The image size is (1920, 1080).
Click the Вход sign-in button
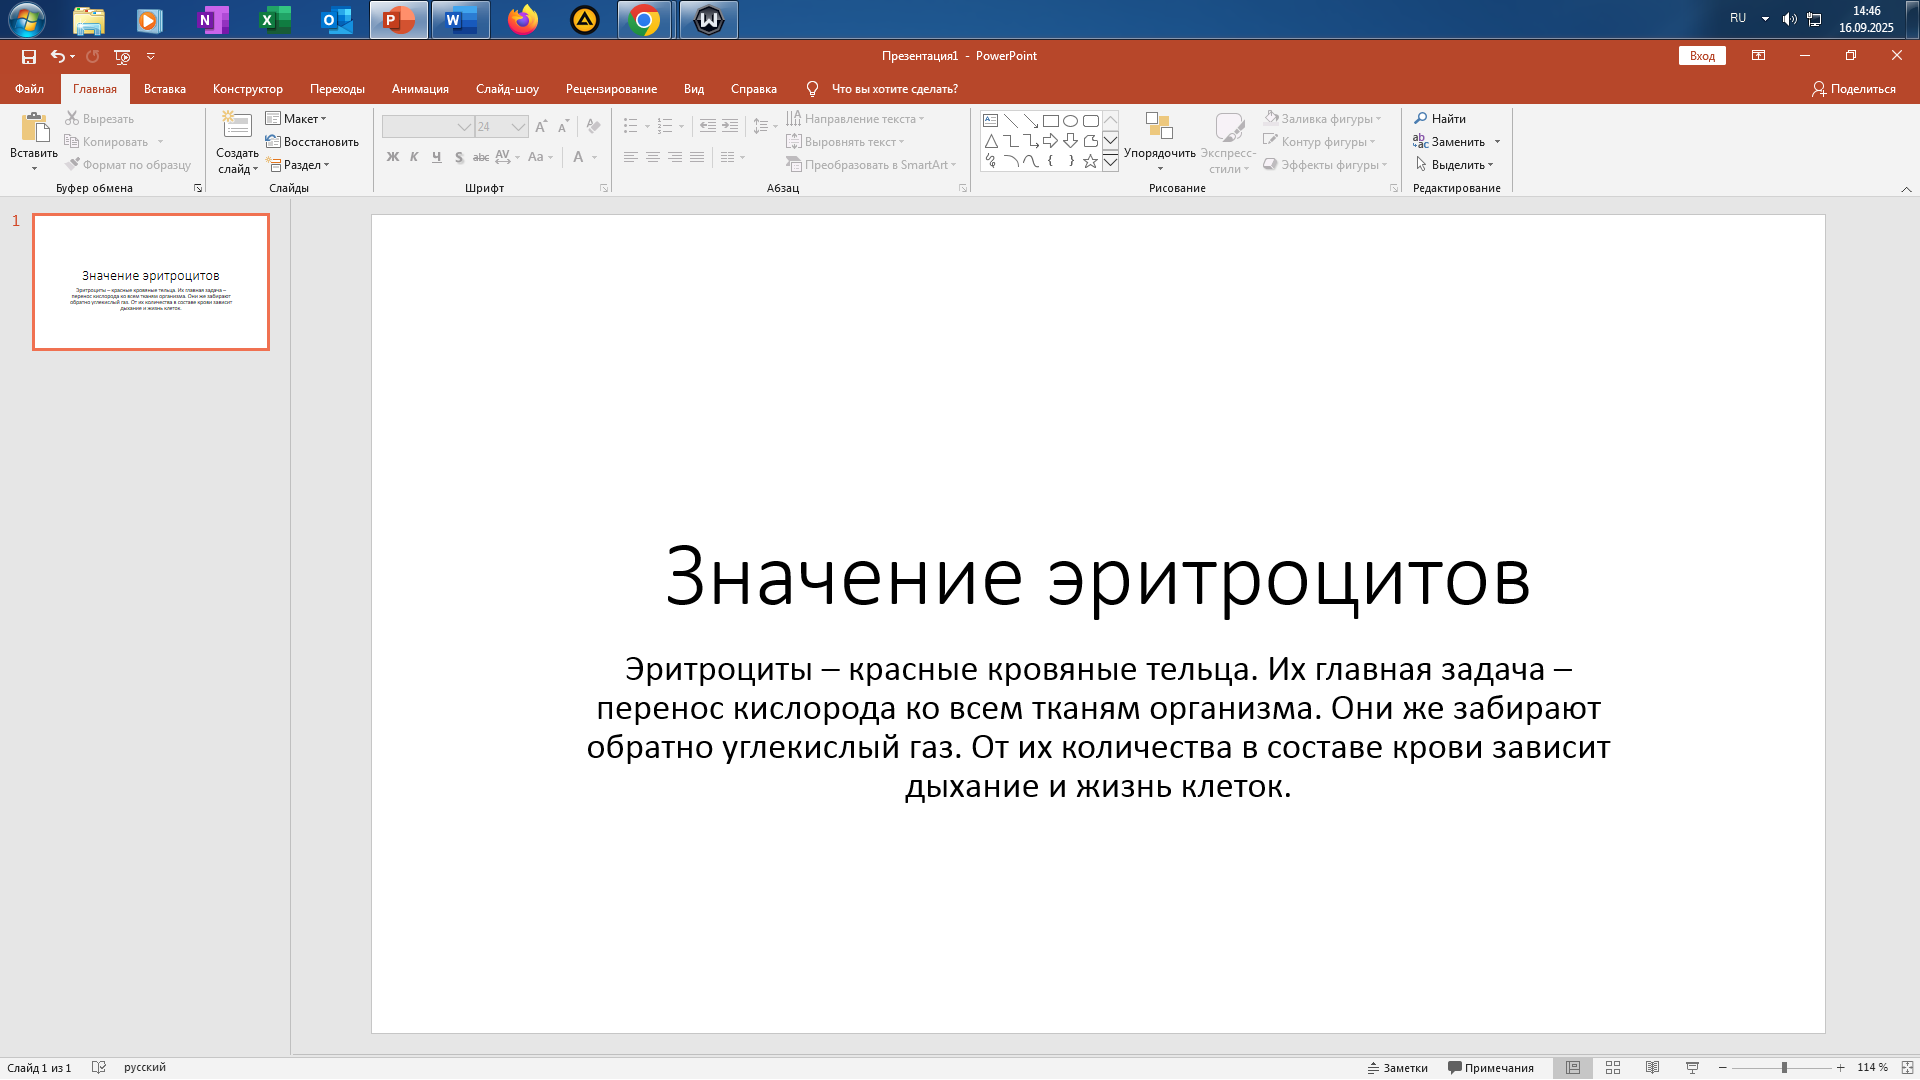[x=1702, y=56]
